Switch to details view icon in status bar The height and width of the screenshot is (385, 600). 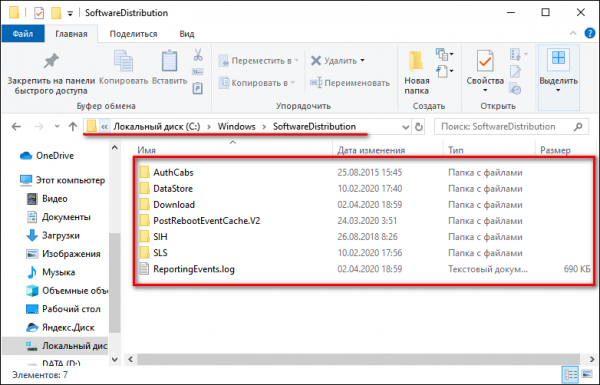[x=570, y=374]
